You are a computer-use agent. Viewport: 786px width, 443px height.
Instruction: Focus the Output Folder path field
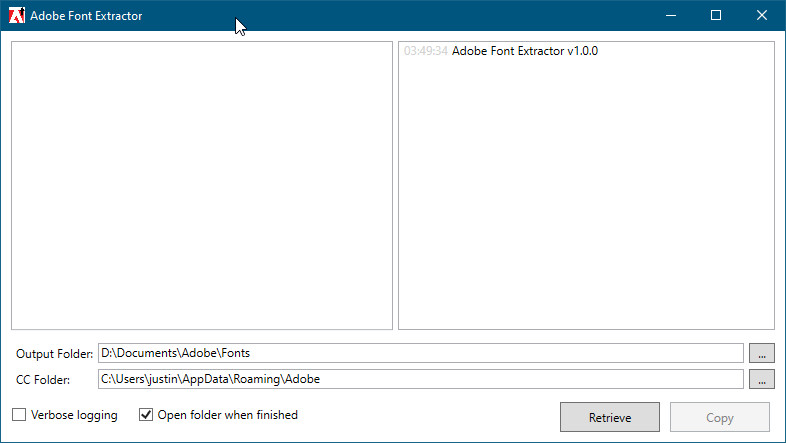point(421,353)
